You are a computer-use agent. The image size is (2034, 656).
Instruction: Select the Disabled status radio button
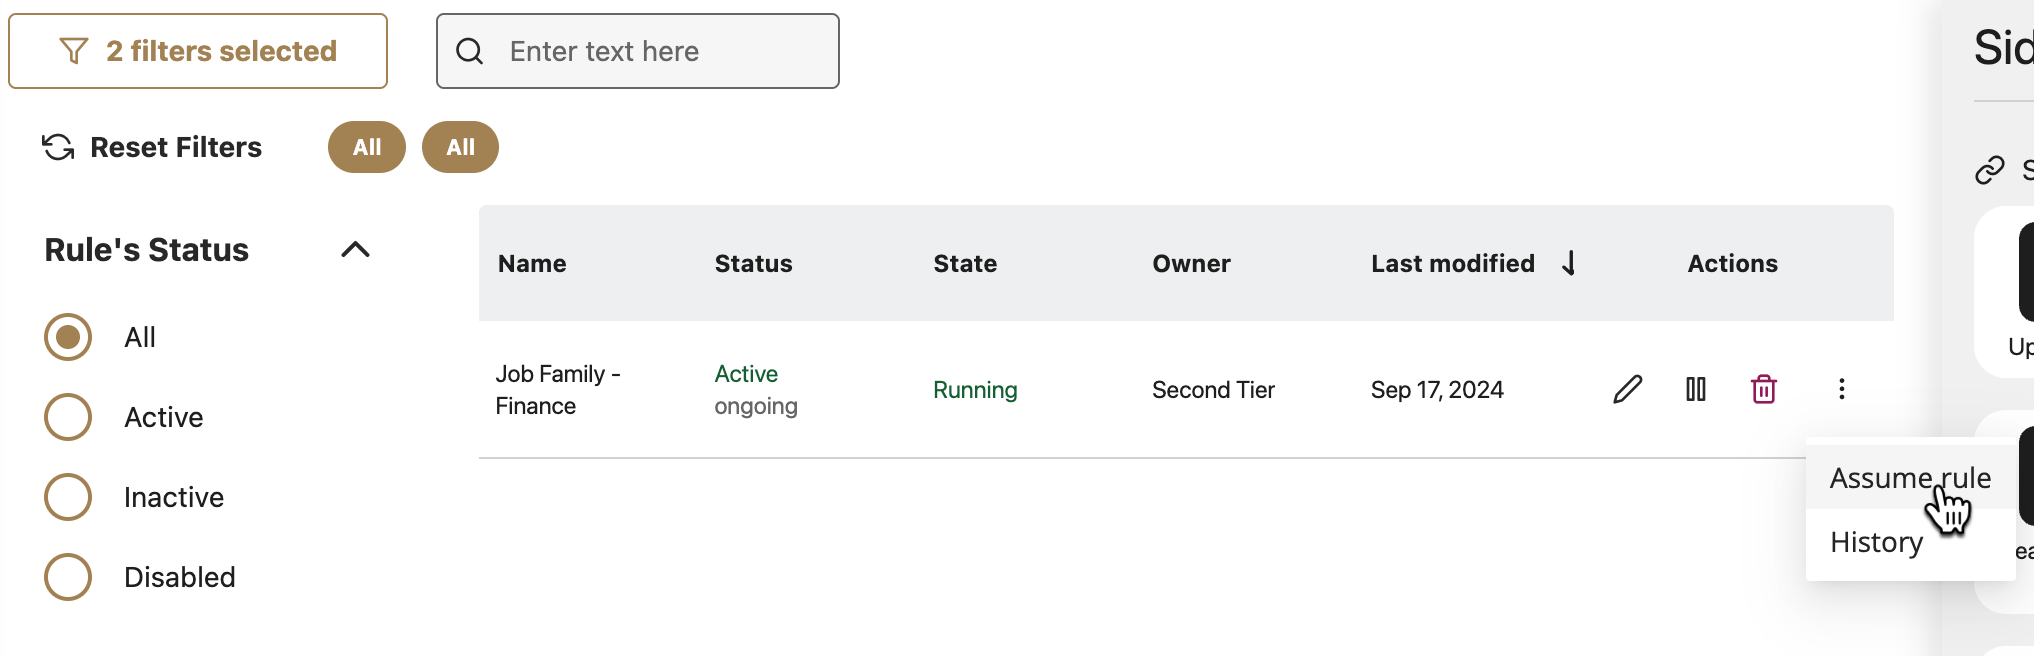click(68, 577)
